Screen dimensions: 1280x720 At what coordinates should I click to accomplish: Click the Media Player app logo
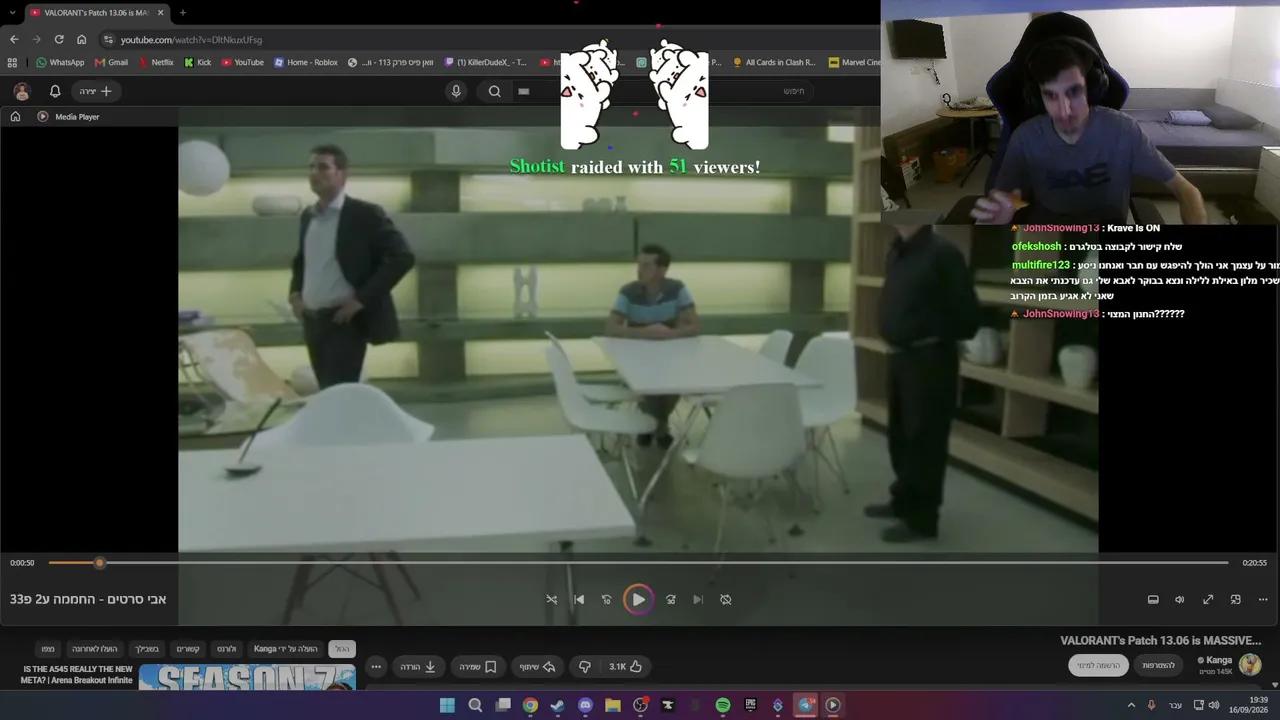pos(42,116)
